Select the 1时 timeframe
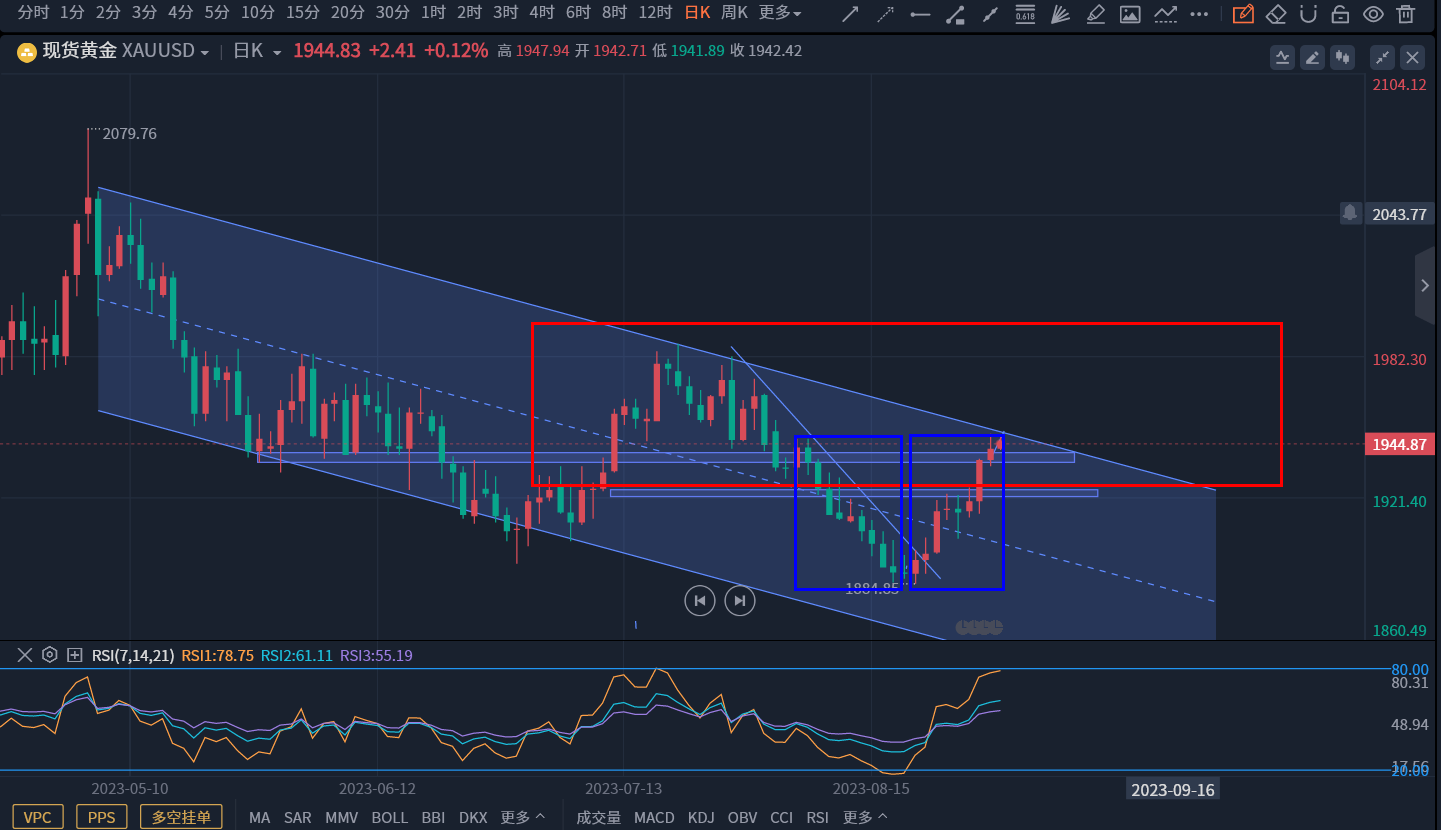This screenshot has height=830, width=1441. (x=433, y=13)
